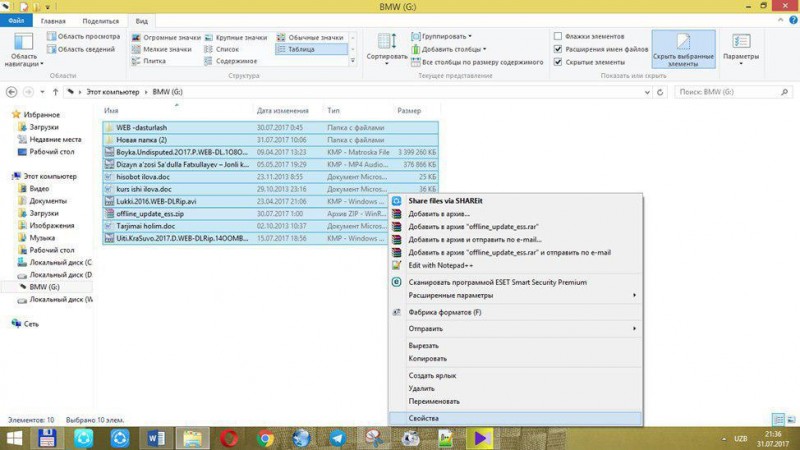This screenshot has width=800, height=450.
Task: Sort by Имя column header
Action: coord(111,111)
